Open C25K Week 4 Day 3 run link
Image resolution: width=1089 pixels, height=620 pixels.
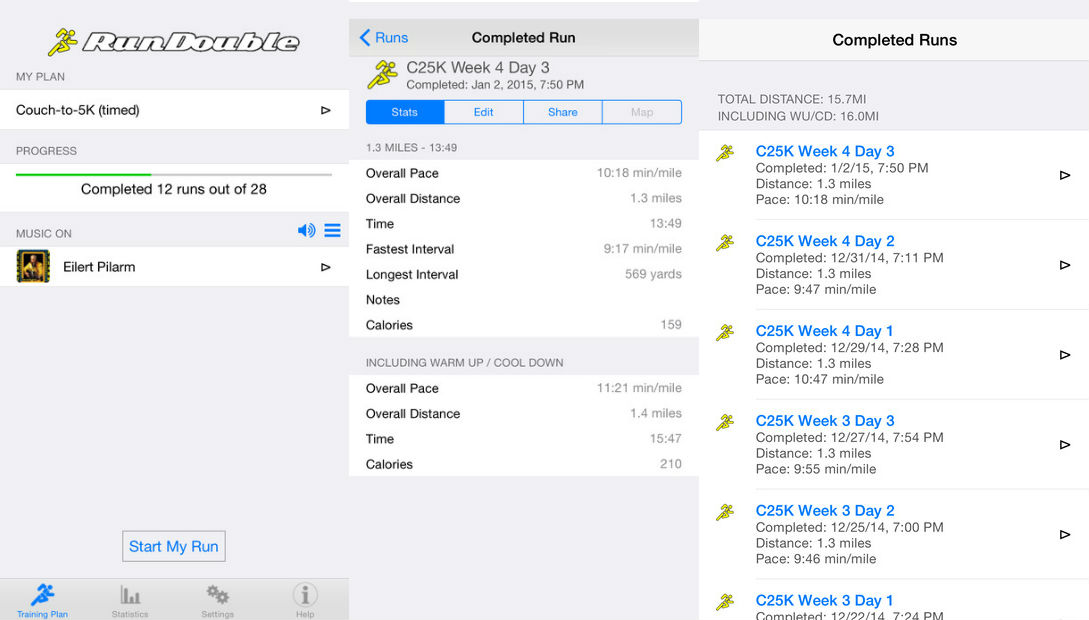[825, 151]
